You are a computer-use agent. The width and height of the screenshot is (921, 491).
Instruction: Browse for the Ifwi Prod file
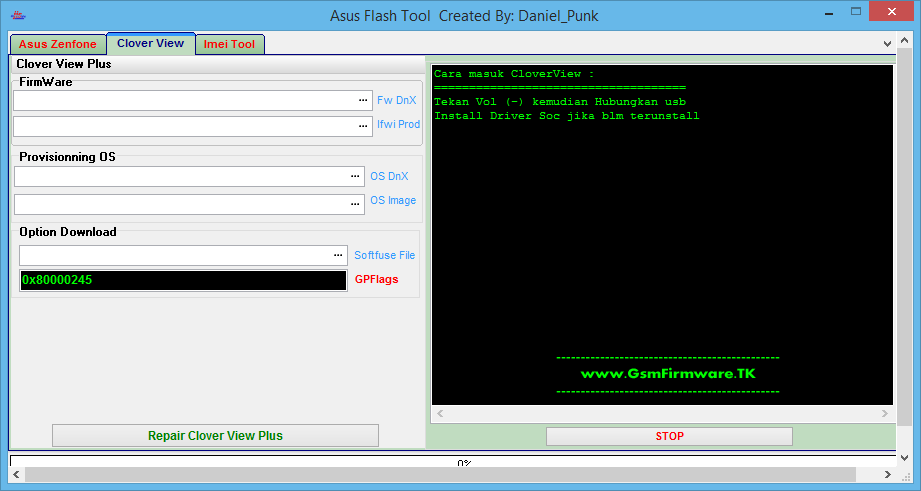[x=363, y=126]
